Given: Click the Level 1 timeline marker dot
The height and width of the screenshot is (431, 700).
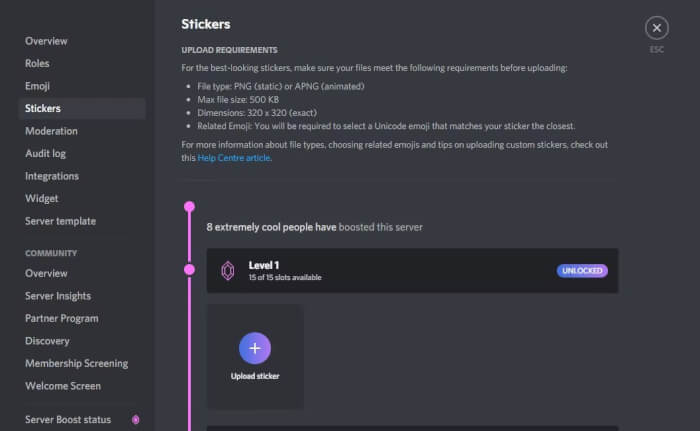Looking at the screenshot, I should [189, 270].
